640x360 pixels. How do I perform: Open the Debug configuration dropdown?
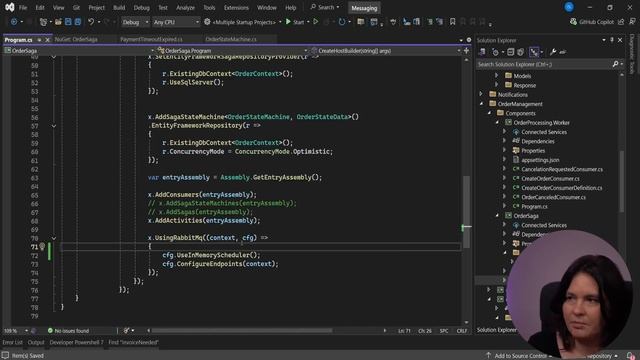tap(135, 22)
